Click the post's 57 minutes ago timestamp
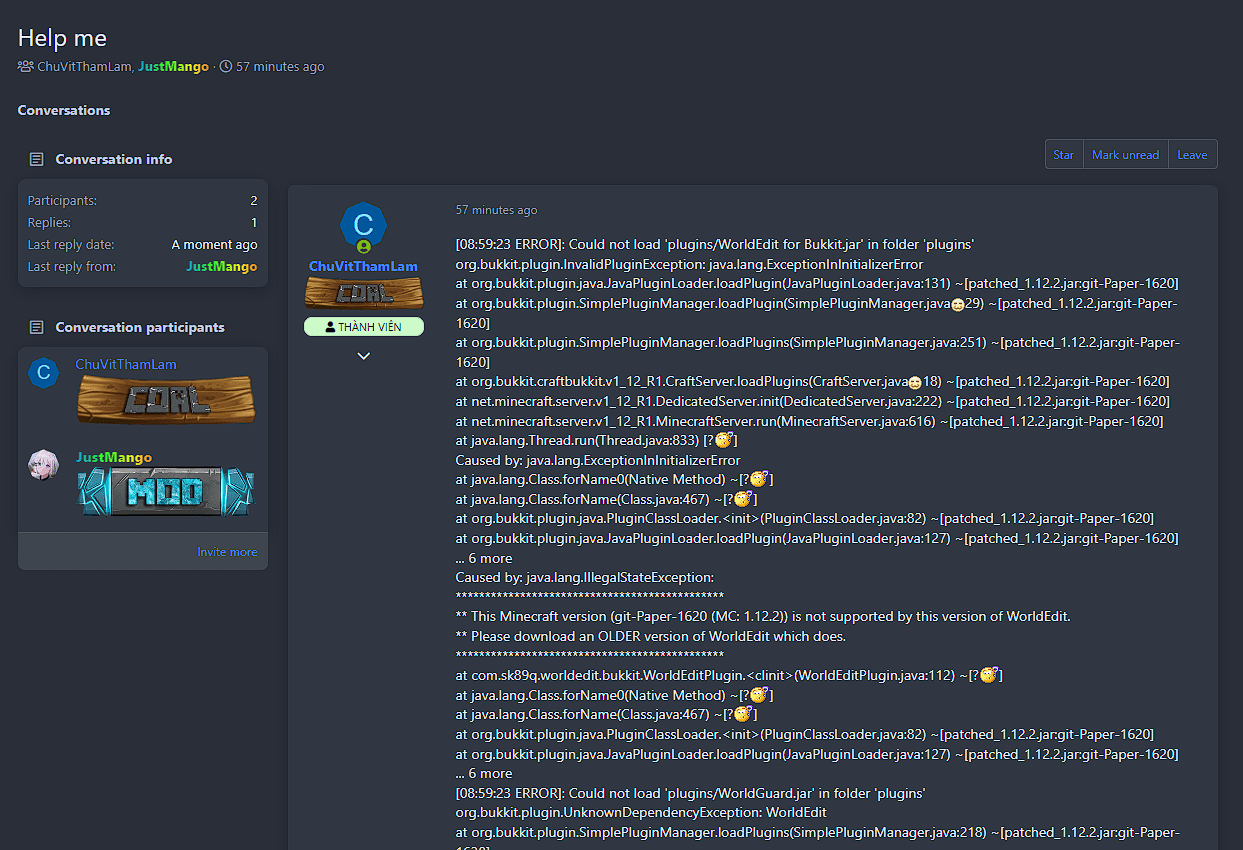 [x=496, y=210]
